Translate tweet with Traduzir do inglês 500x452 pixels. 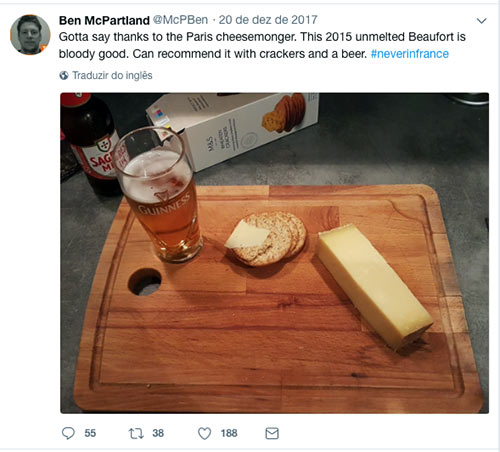112,75
